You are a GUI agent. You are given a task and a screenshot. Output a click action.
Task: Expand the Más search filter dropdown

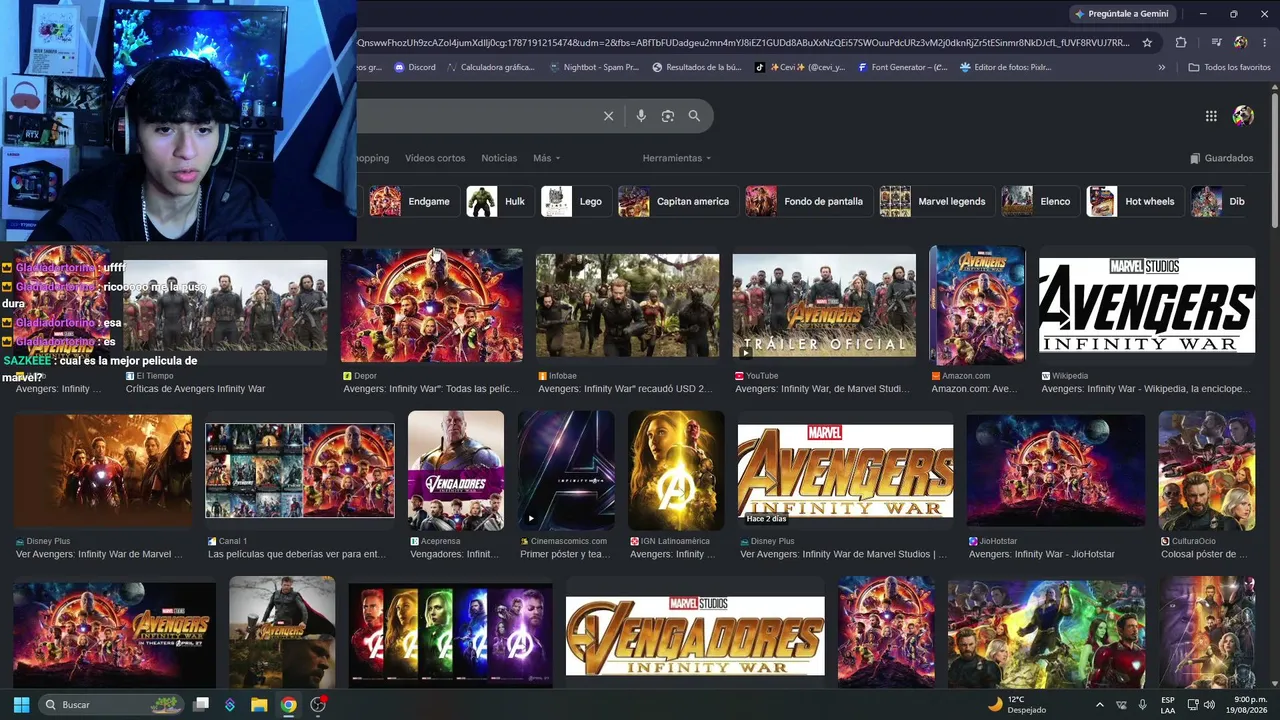pyautogui.click(x=546, y=158)
